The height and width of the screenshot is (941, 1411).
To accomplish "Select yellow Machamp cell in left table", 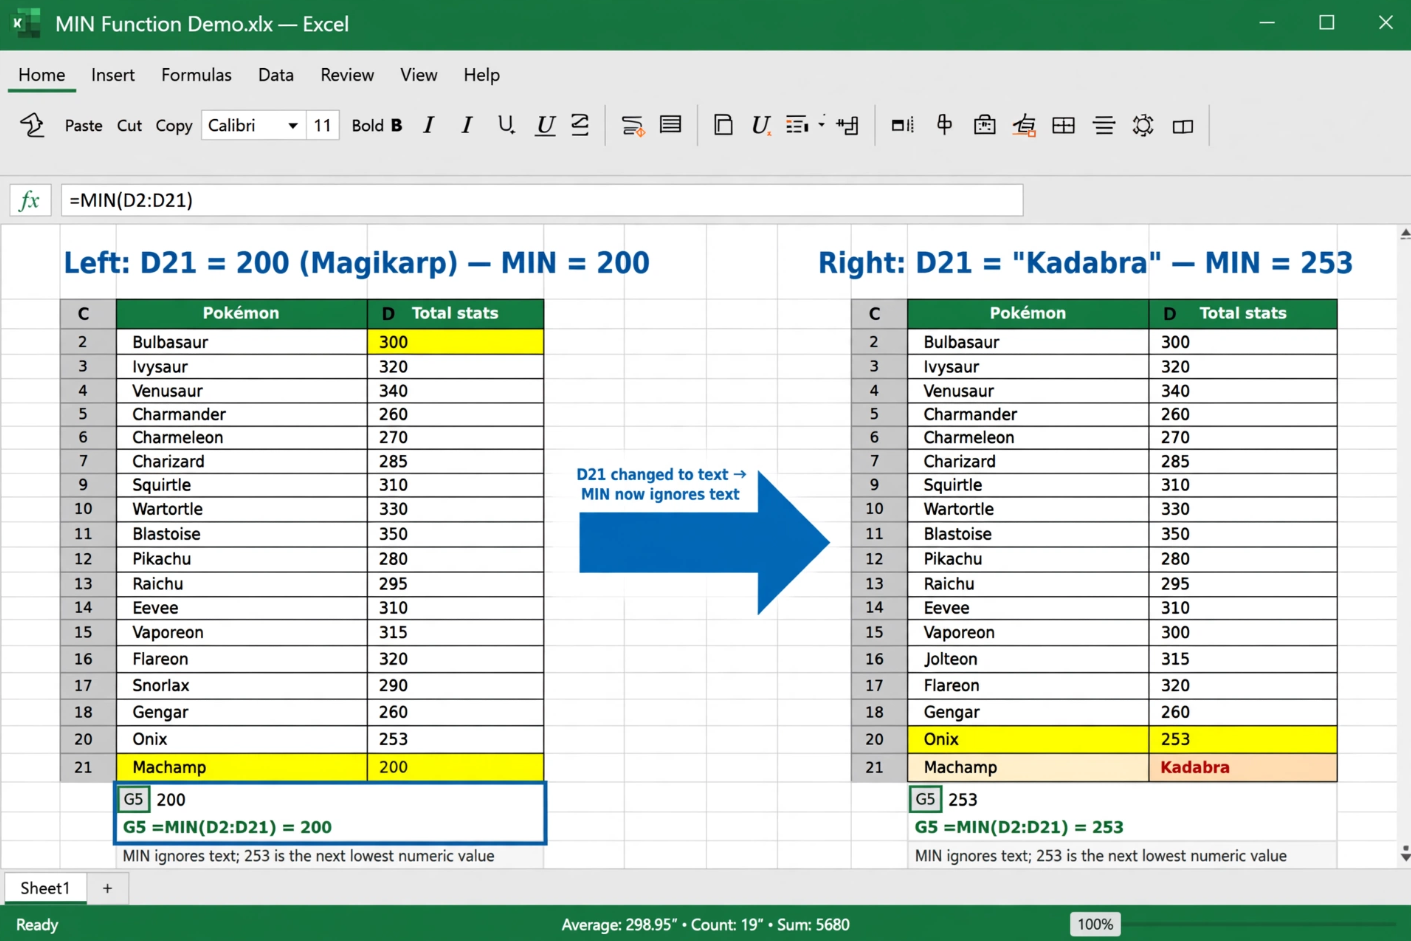I will pos(242,767).
